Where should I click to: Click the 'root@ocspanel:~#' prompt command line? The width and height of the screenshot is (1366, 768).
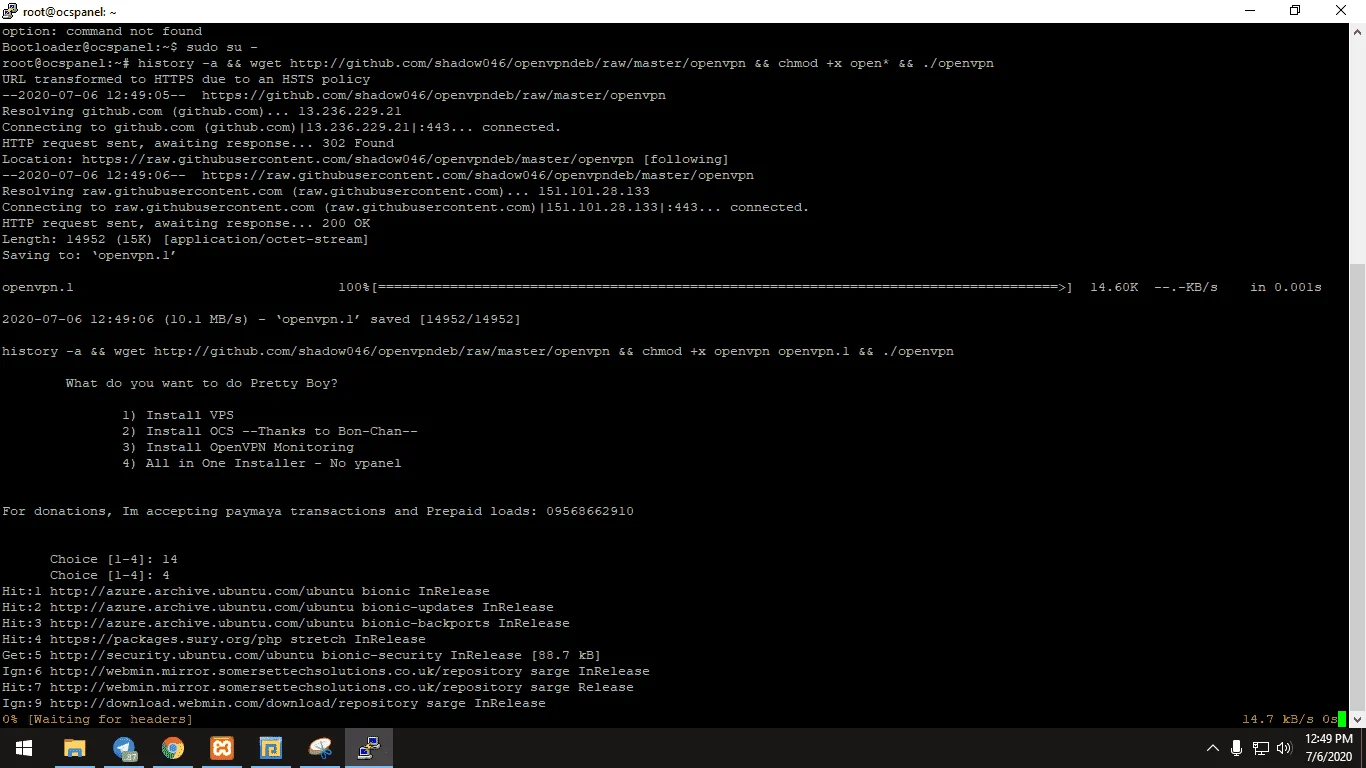pos(498,63)
